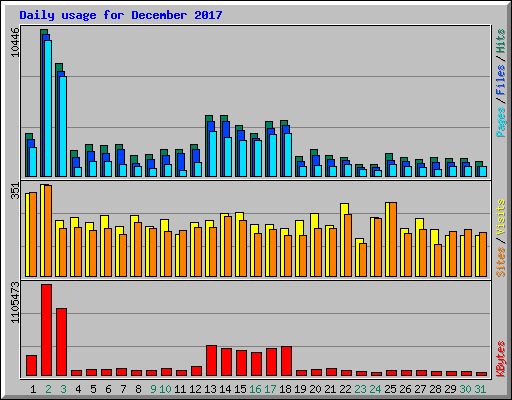This screenshot has width=512, height=400.
Task: Click the red KBytes bar for day 15
Action: [241, 363]
